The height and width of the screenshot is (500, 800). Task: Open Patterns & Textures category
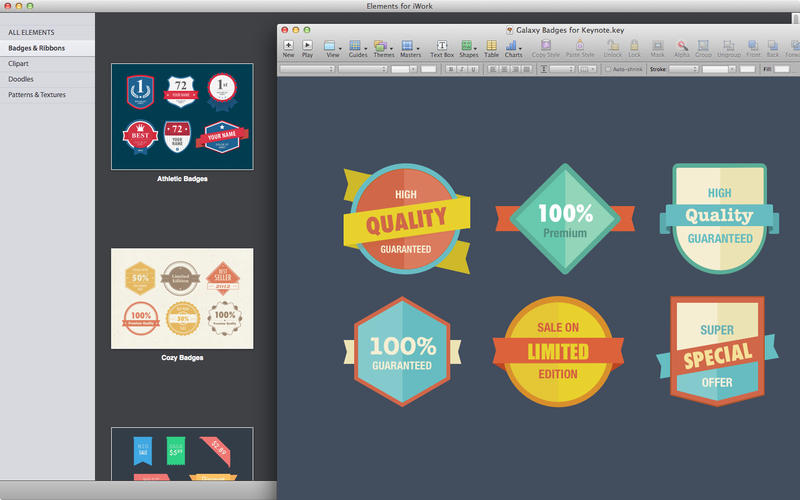pos(37,94)
